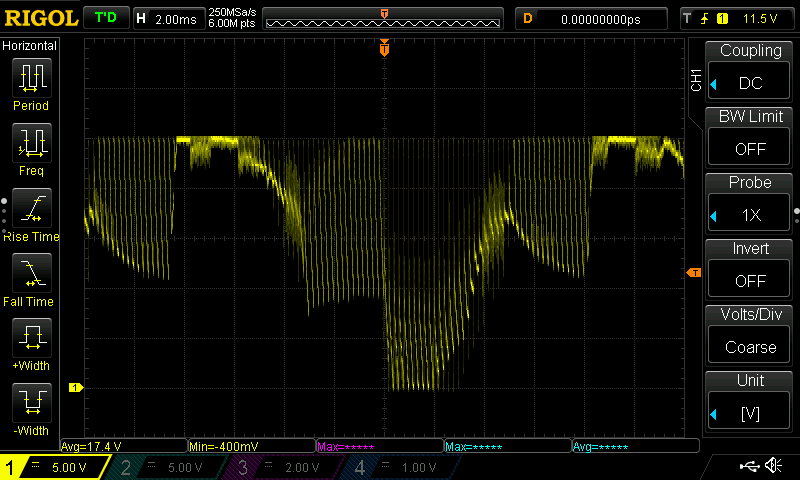800x480 pixels.
Task: Choose the Rise Time measurement icon
Action: point(31,209)
